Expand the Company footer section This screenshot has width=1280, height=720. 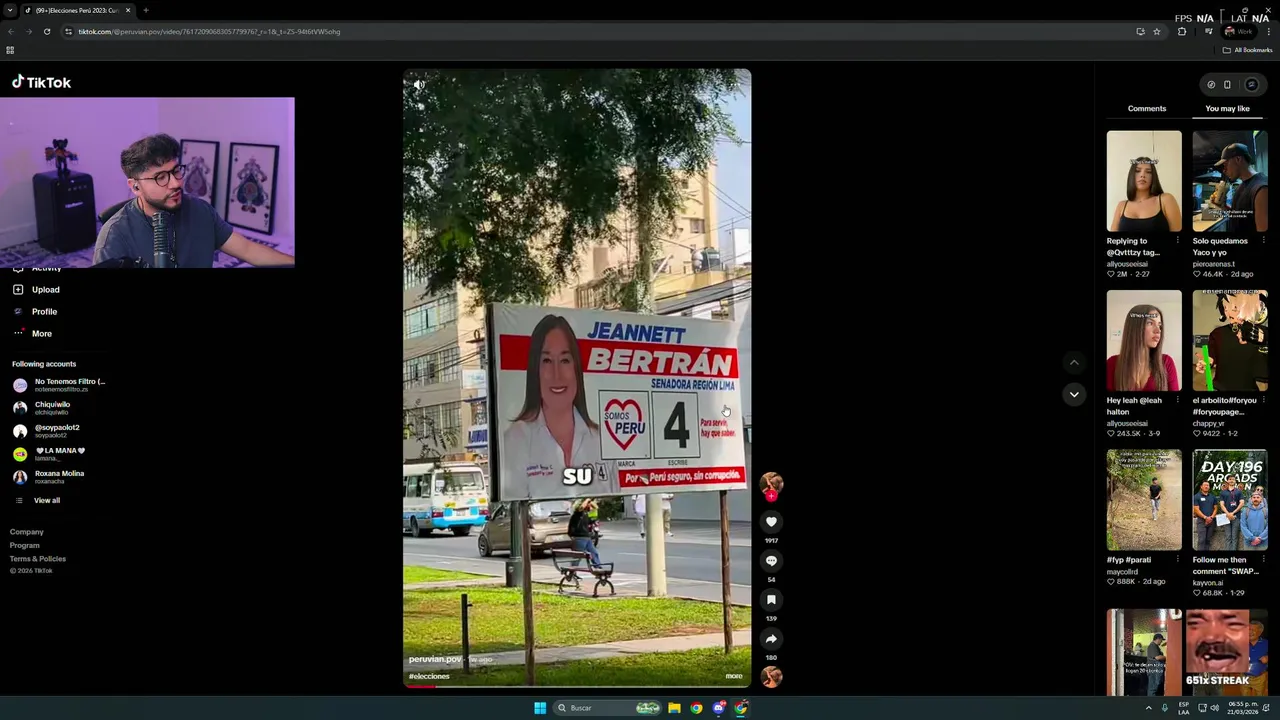pos(27,532)
